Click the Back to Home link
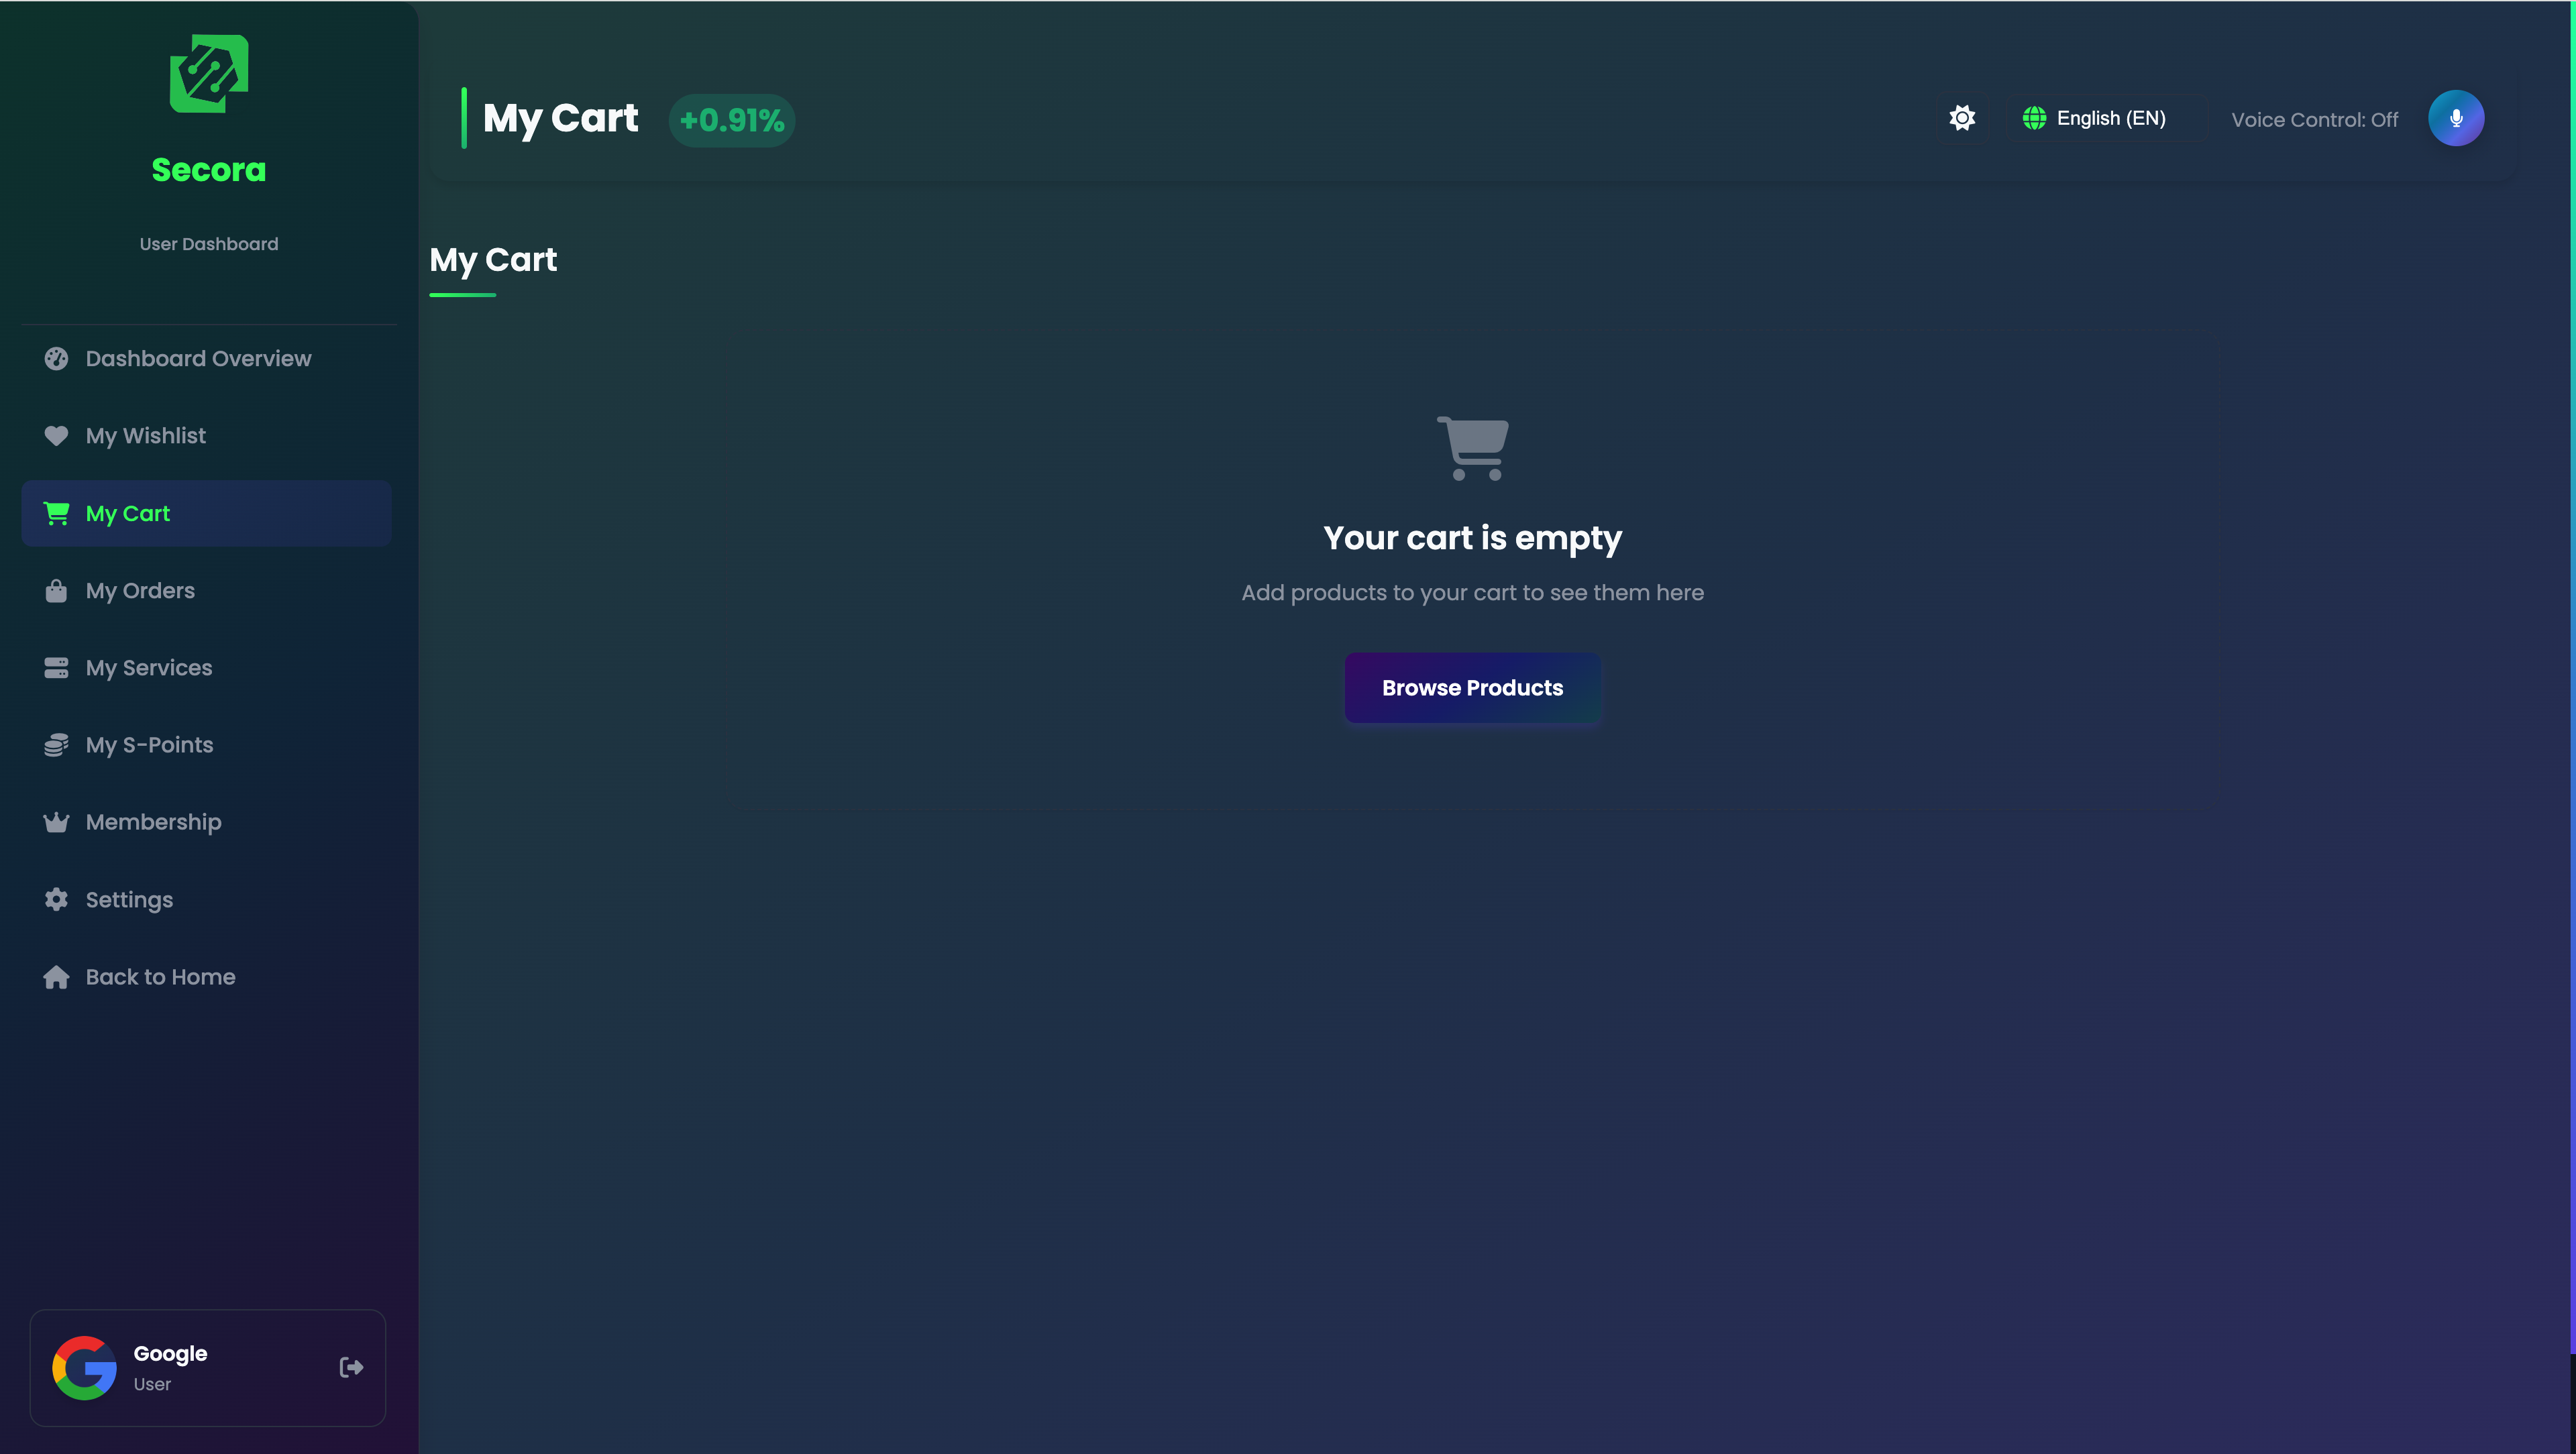The width and height of the screenshot is (2576, 1454). coord(160,977)
